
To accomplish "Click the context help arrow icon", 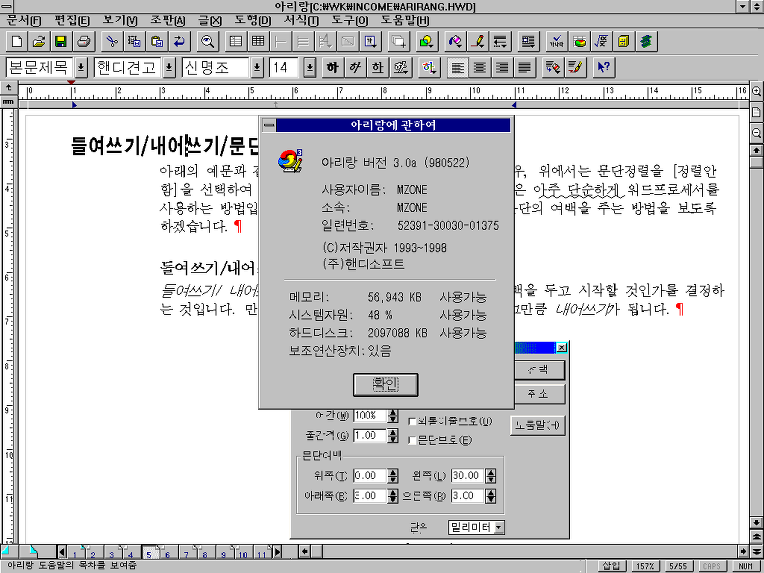I will pyautogui.click(x=603, y=68).
